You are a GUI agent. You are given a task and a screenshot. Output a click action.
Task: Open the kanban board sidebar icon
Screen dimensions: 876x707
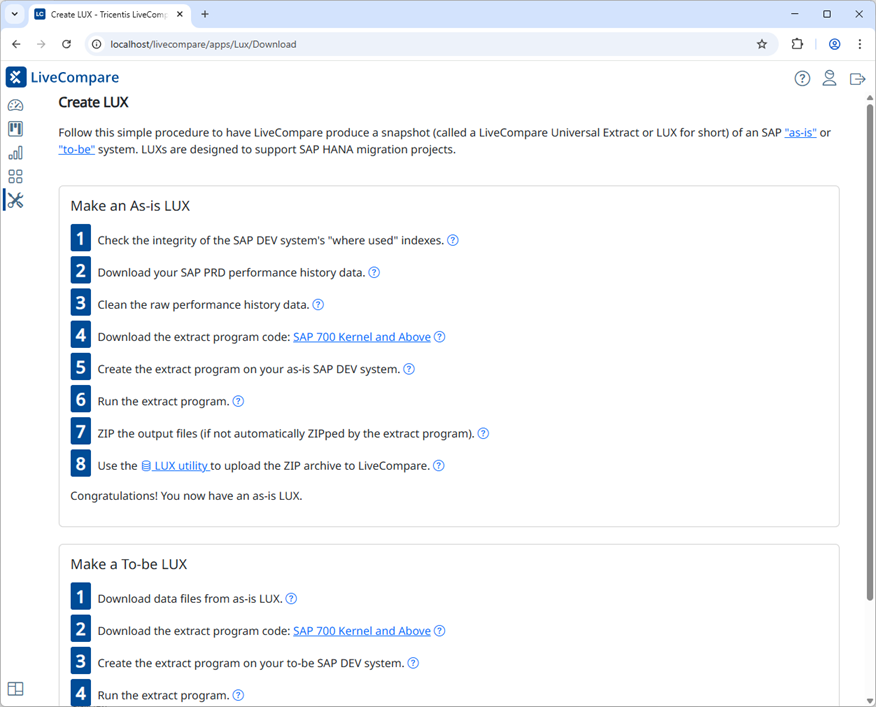(15, 129)
